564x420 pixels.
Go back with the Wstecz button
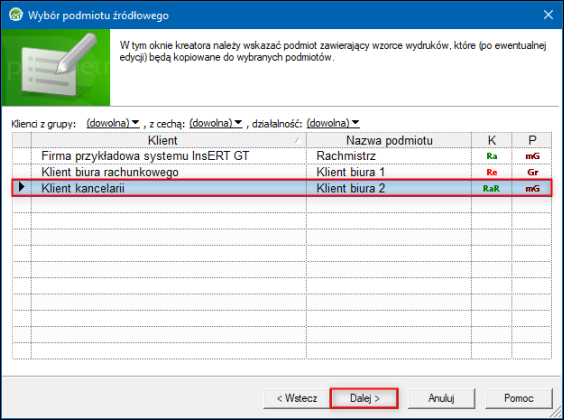click(x=297, y=398)
